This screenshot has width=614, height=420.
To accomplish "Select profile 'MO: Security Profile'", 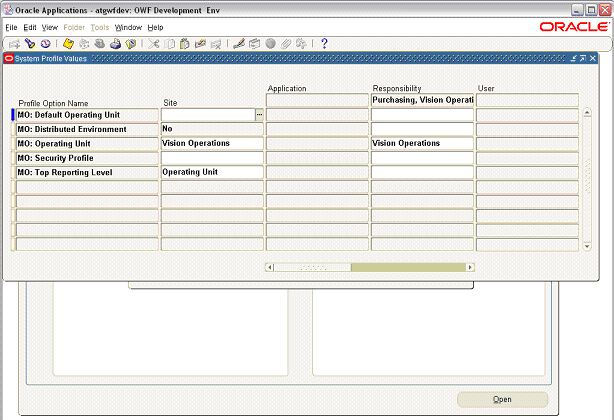I will pyautogui.click(x=87, y=158).
